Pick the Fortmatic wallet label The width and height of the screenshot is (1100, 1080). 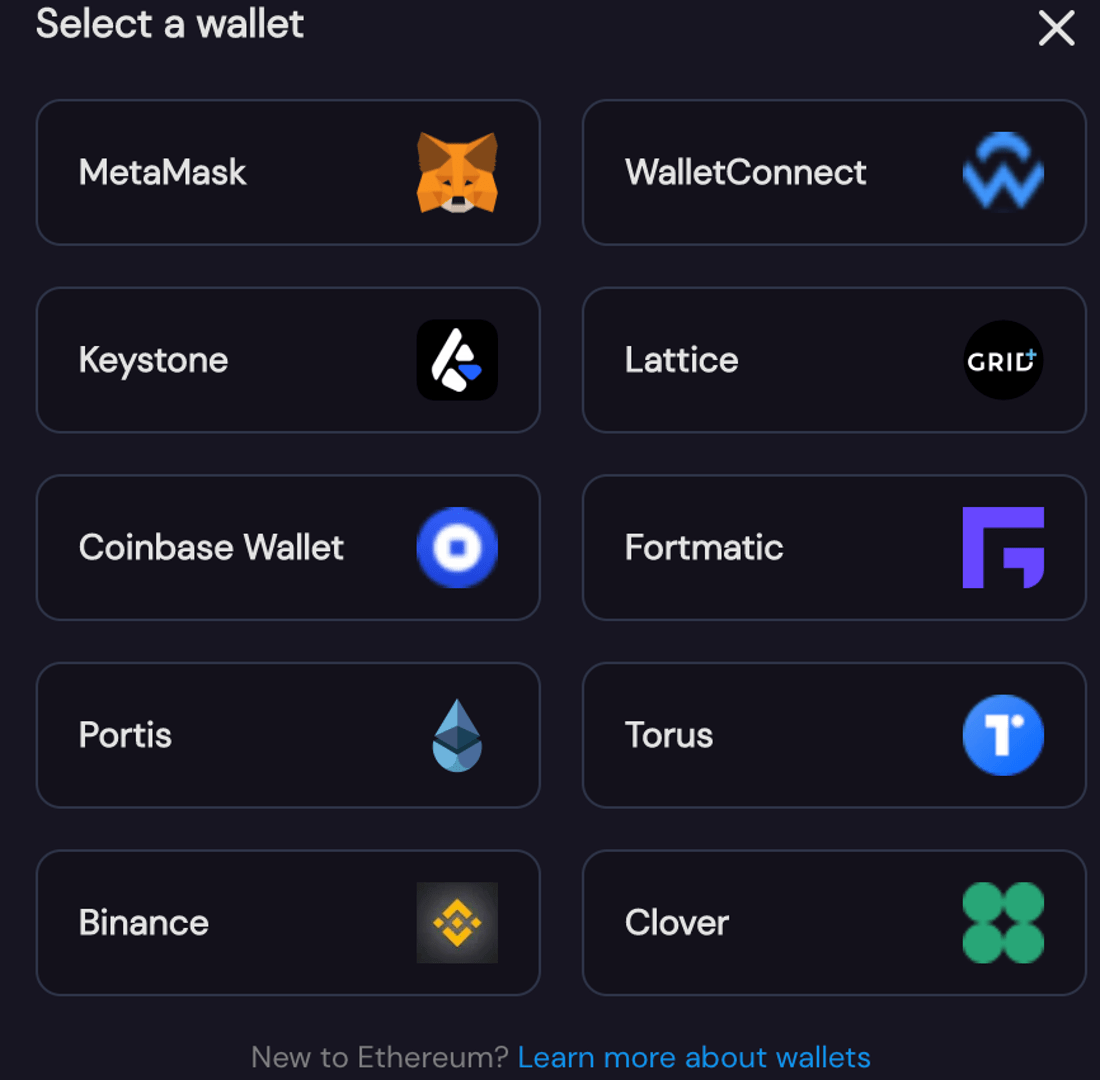pos(703,548)
